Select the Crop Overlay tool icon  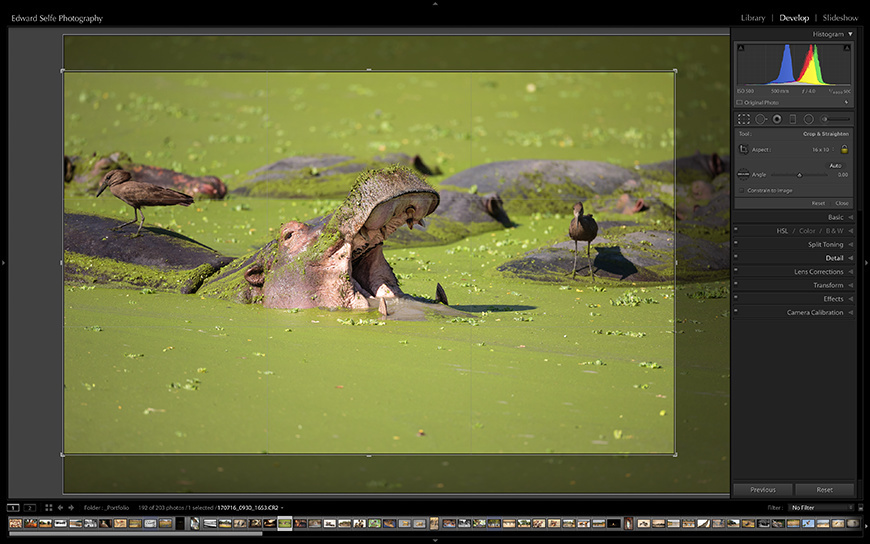743,119
